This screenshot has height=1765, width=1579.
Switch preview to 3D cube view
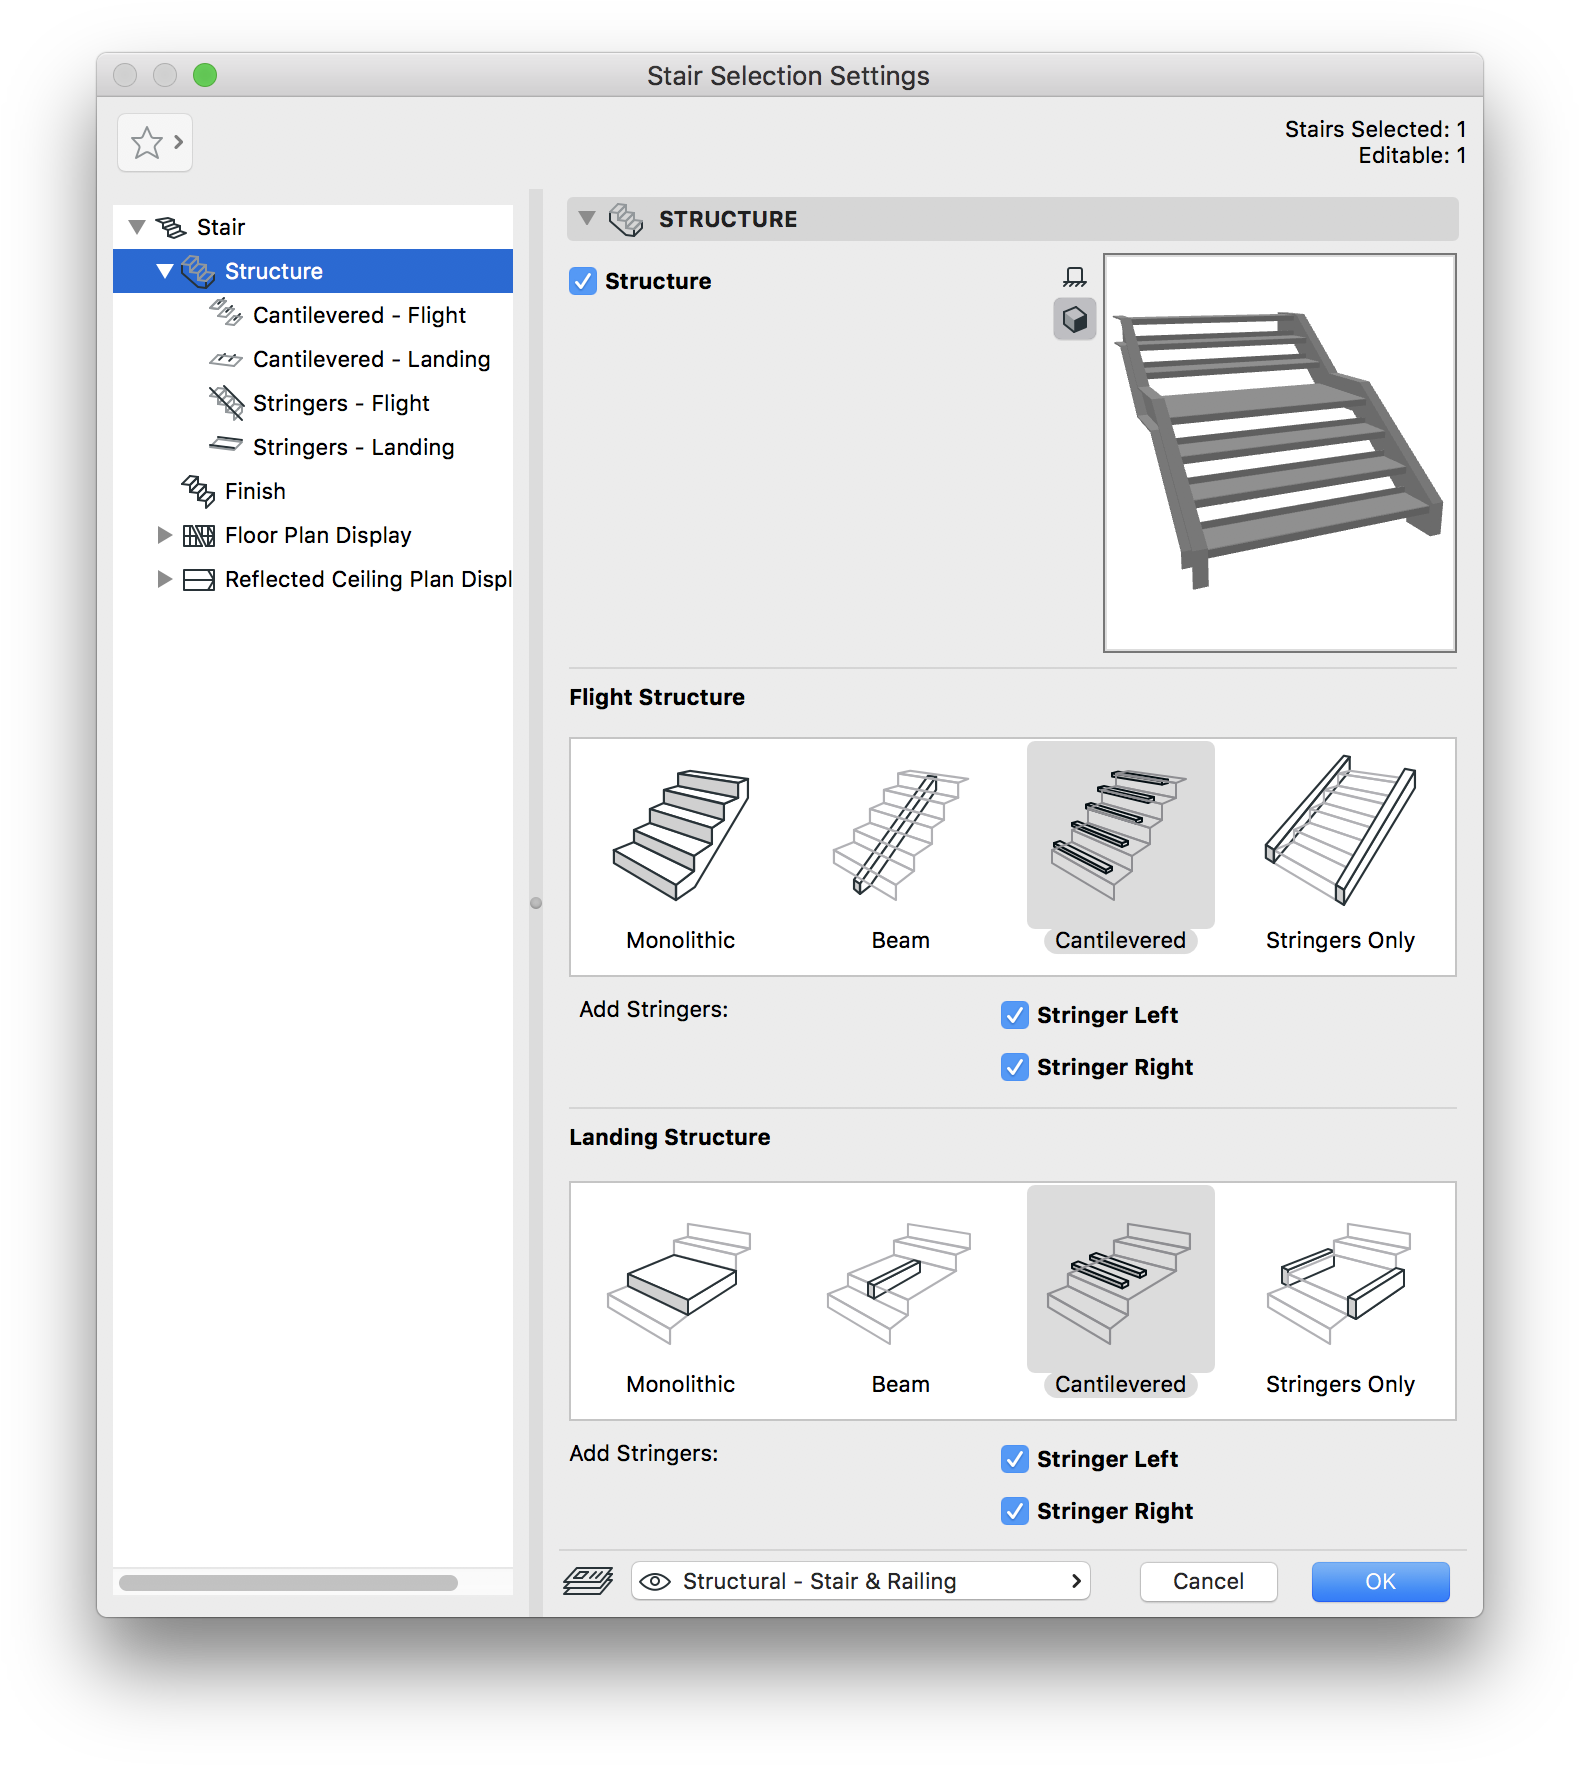(x=1074, y=319)
